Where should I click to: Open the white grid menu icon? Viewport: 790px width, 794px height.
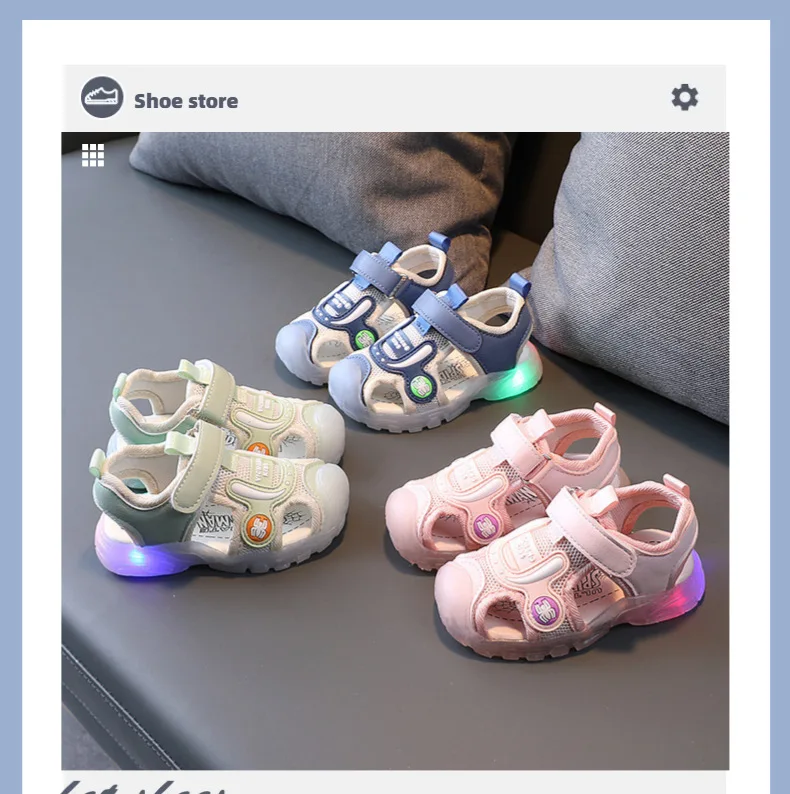[x=93, y=155]
